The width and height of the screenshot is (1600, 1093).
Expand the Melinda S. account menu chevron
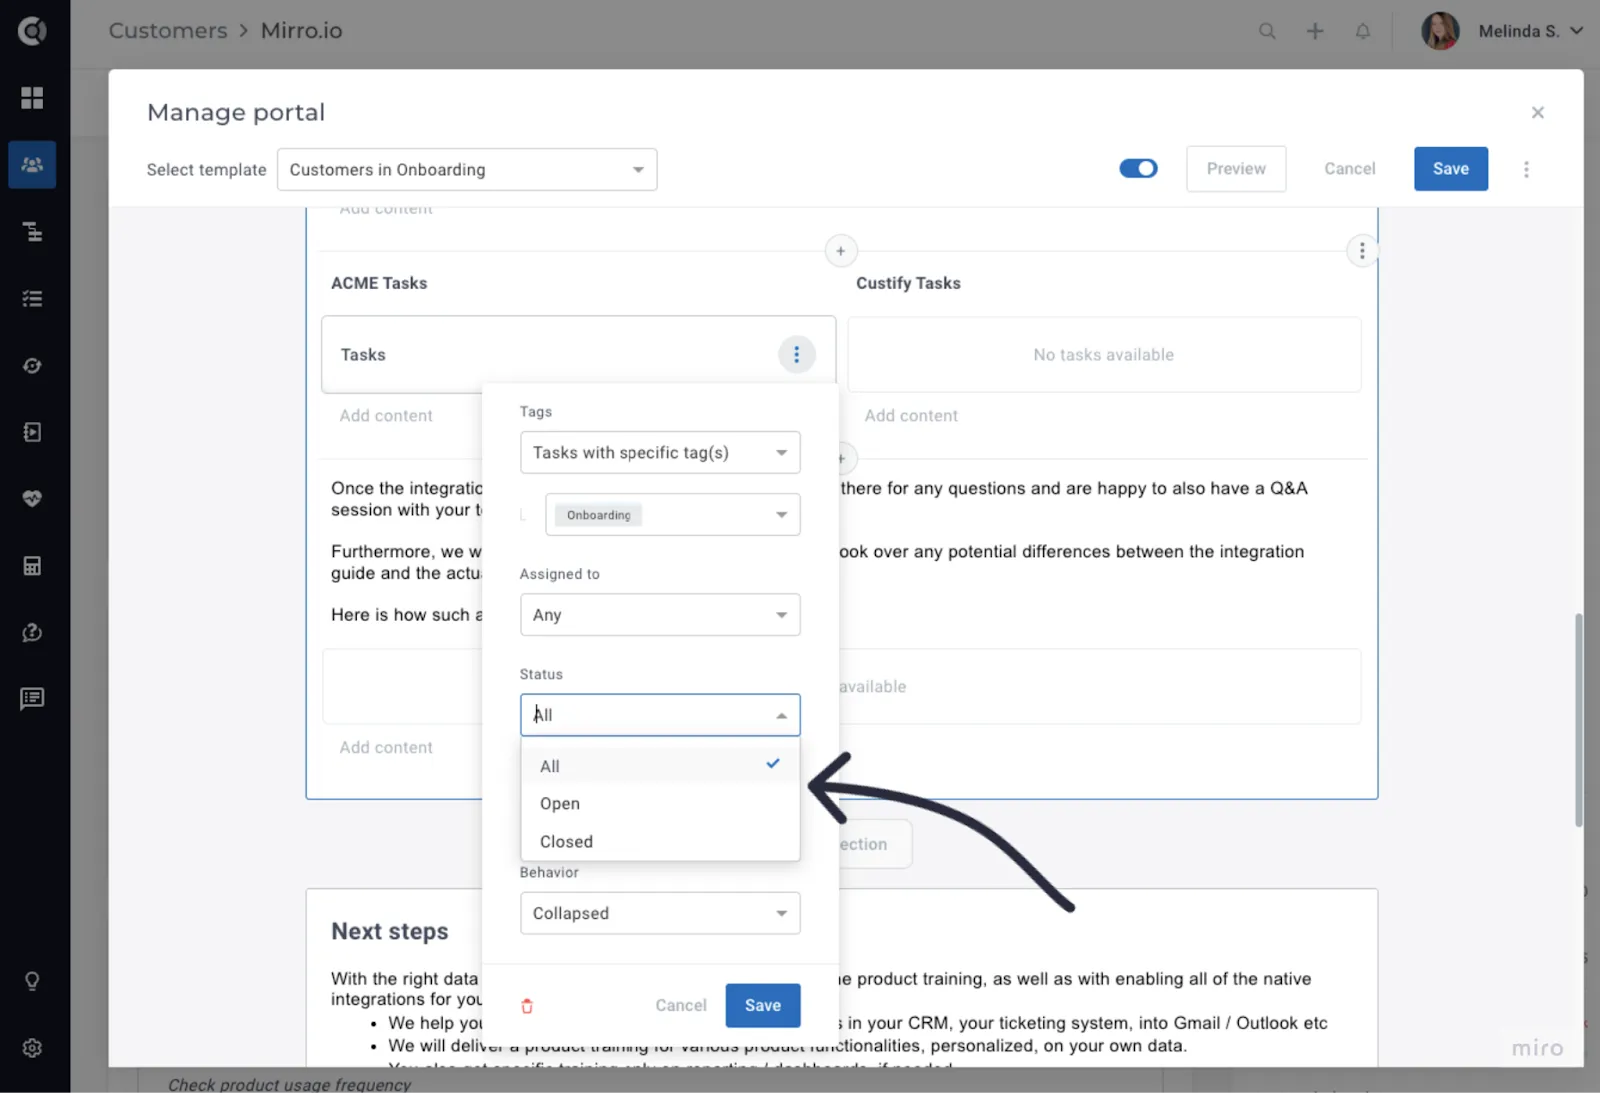pyautogui.click(x=1577, y=31)
